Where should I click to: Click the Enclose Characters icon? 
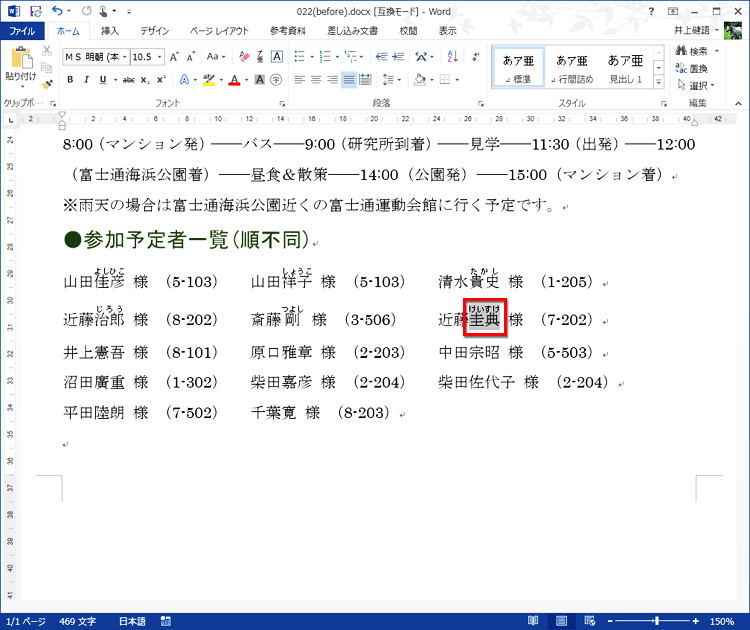pos(276,79)
